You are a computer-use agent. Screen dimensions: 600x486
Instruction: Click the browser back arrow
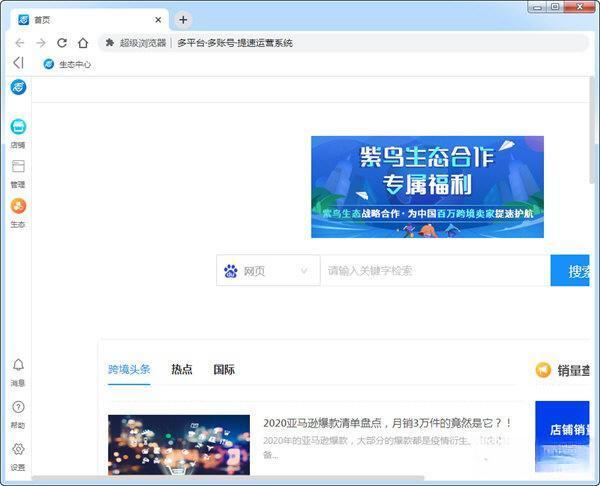click(20, 43)
